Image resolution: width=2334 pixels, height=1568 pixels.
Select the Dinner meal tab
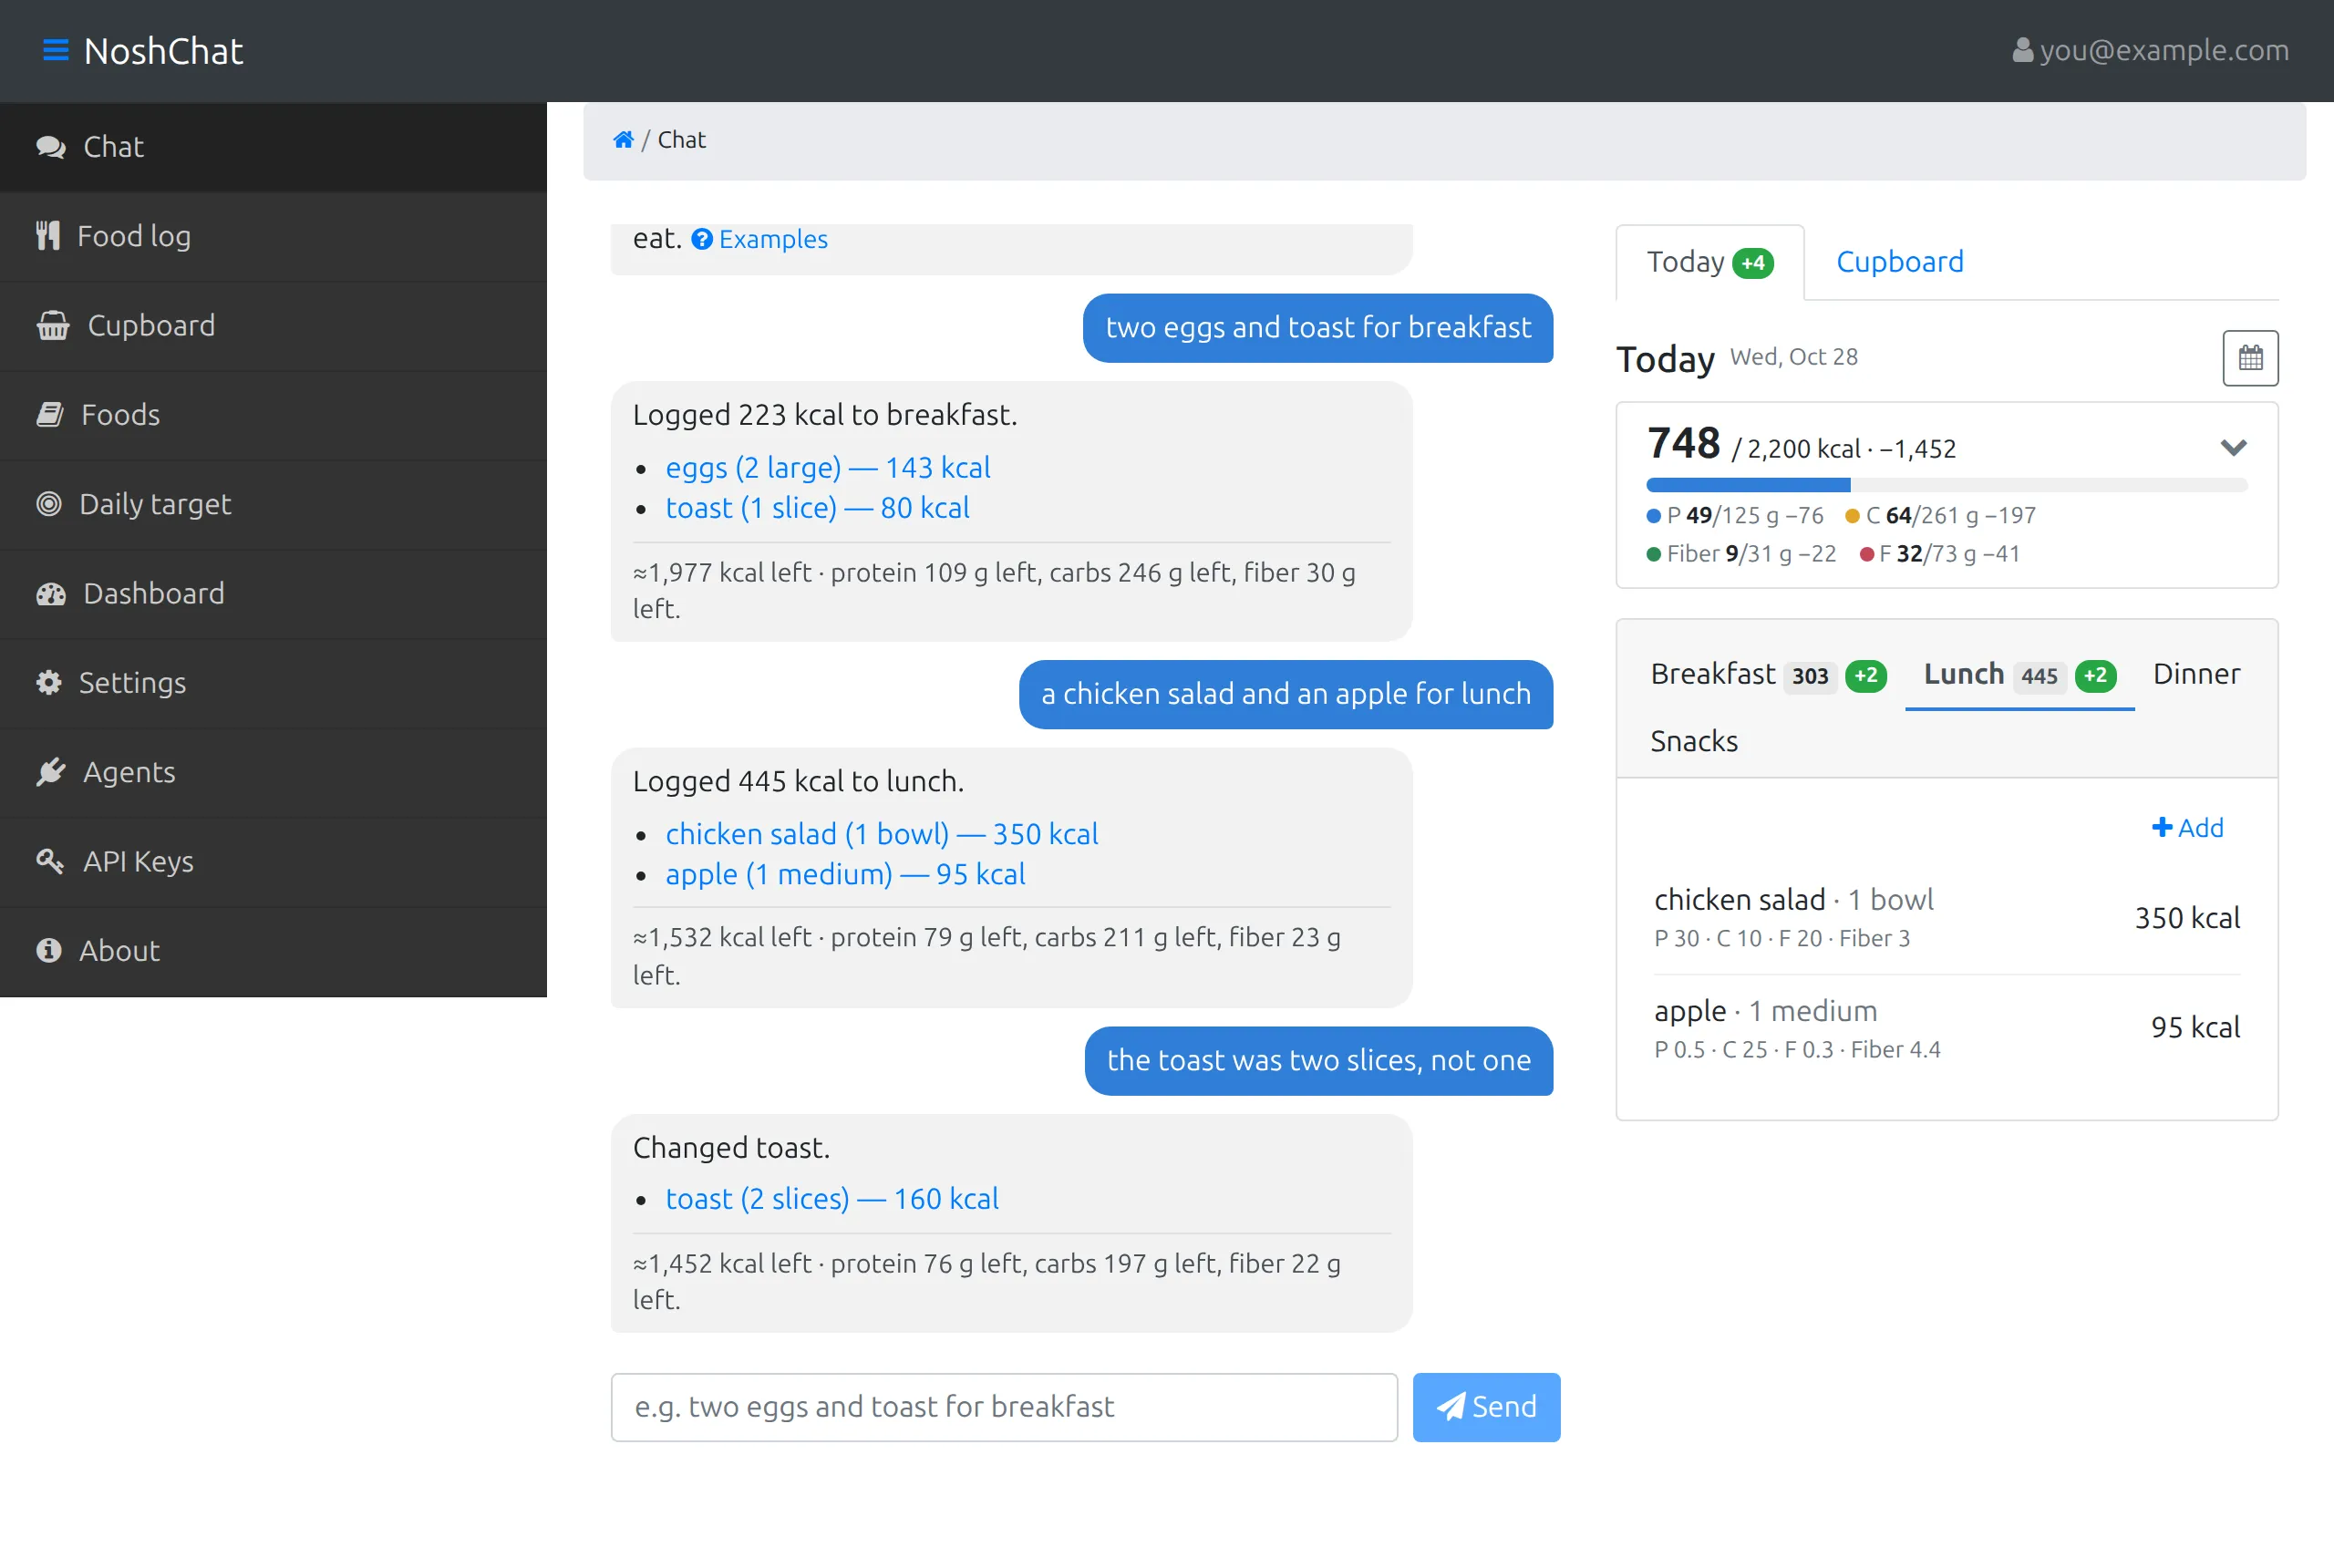[2196, 675]
